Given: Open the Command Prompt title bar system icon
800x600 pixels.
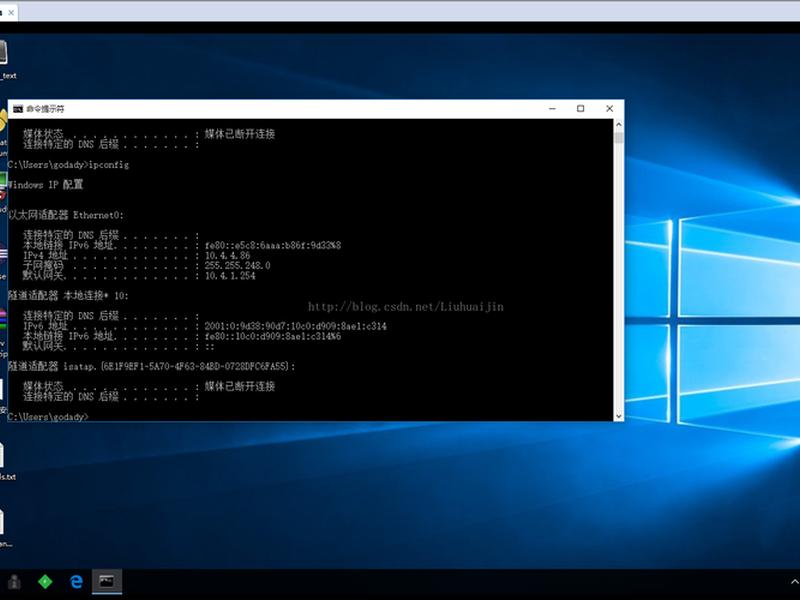Looking at the screenshot, I should click(18, 109).
